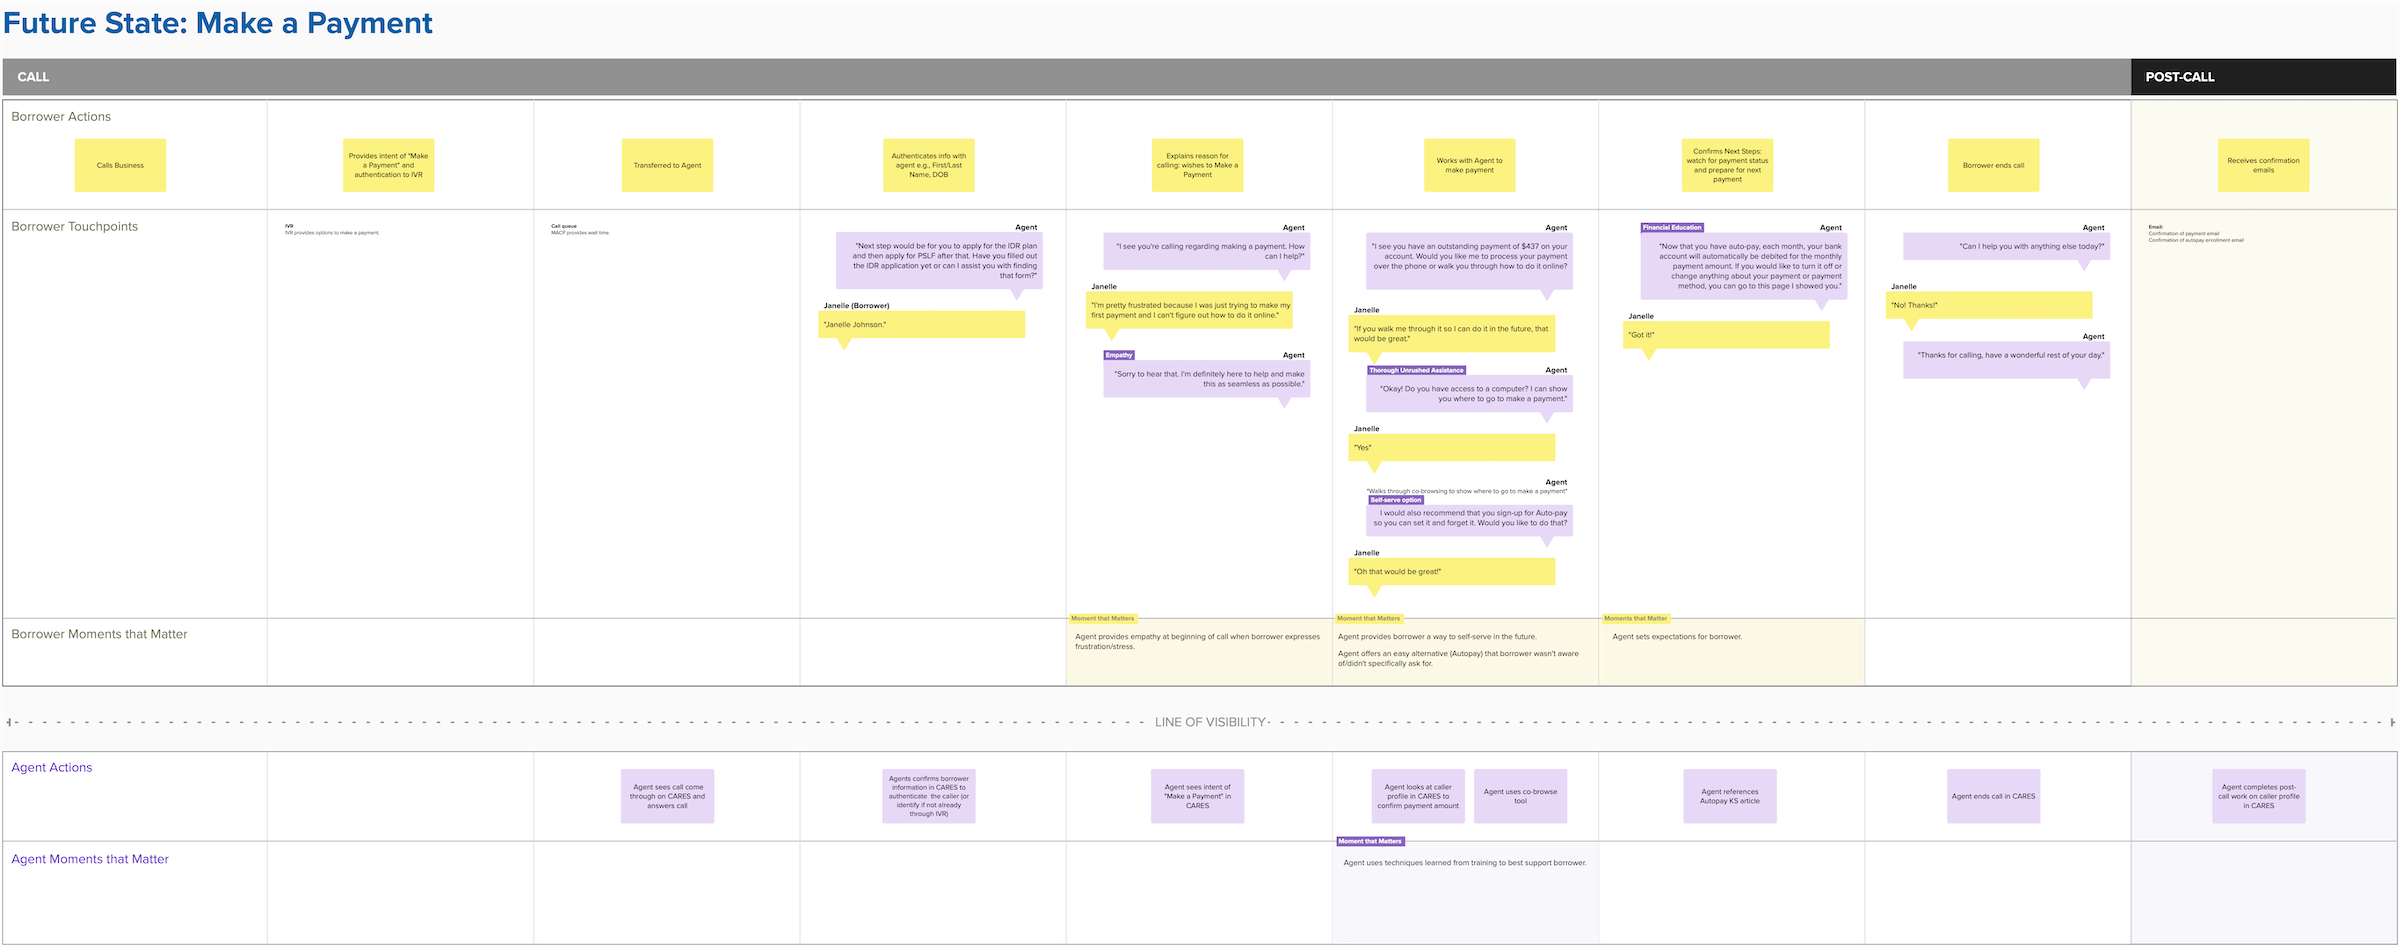Click the "Borrower Touchpoints" row label
The height and width of the screenshot is (947, 2400).
point(75,227)
